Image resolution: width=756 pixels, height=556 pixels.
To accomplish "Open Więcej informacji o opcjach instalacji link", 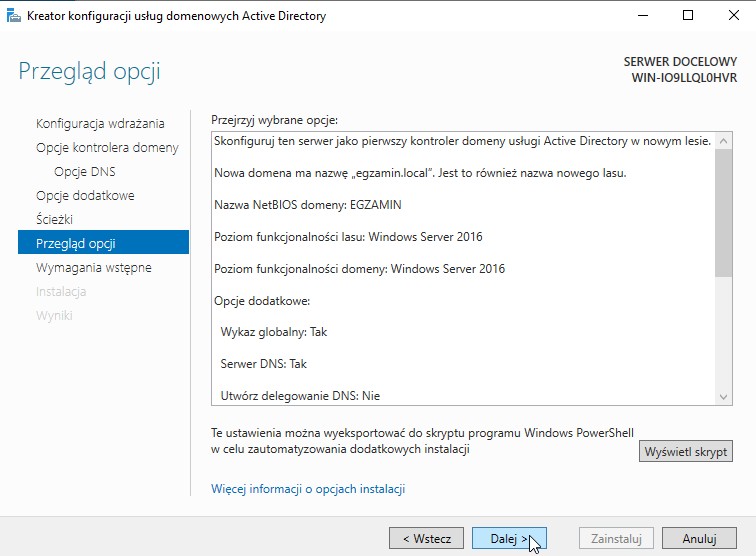I will (308, 489).
